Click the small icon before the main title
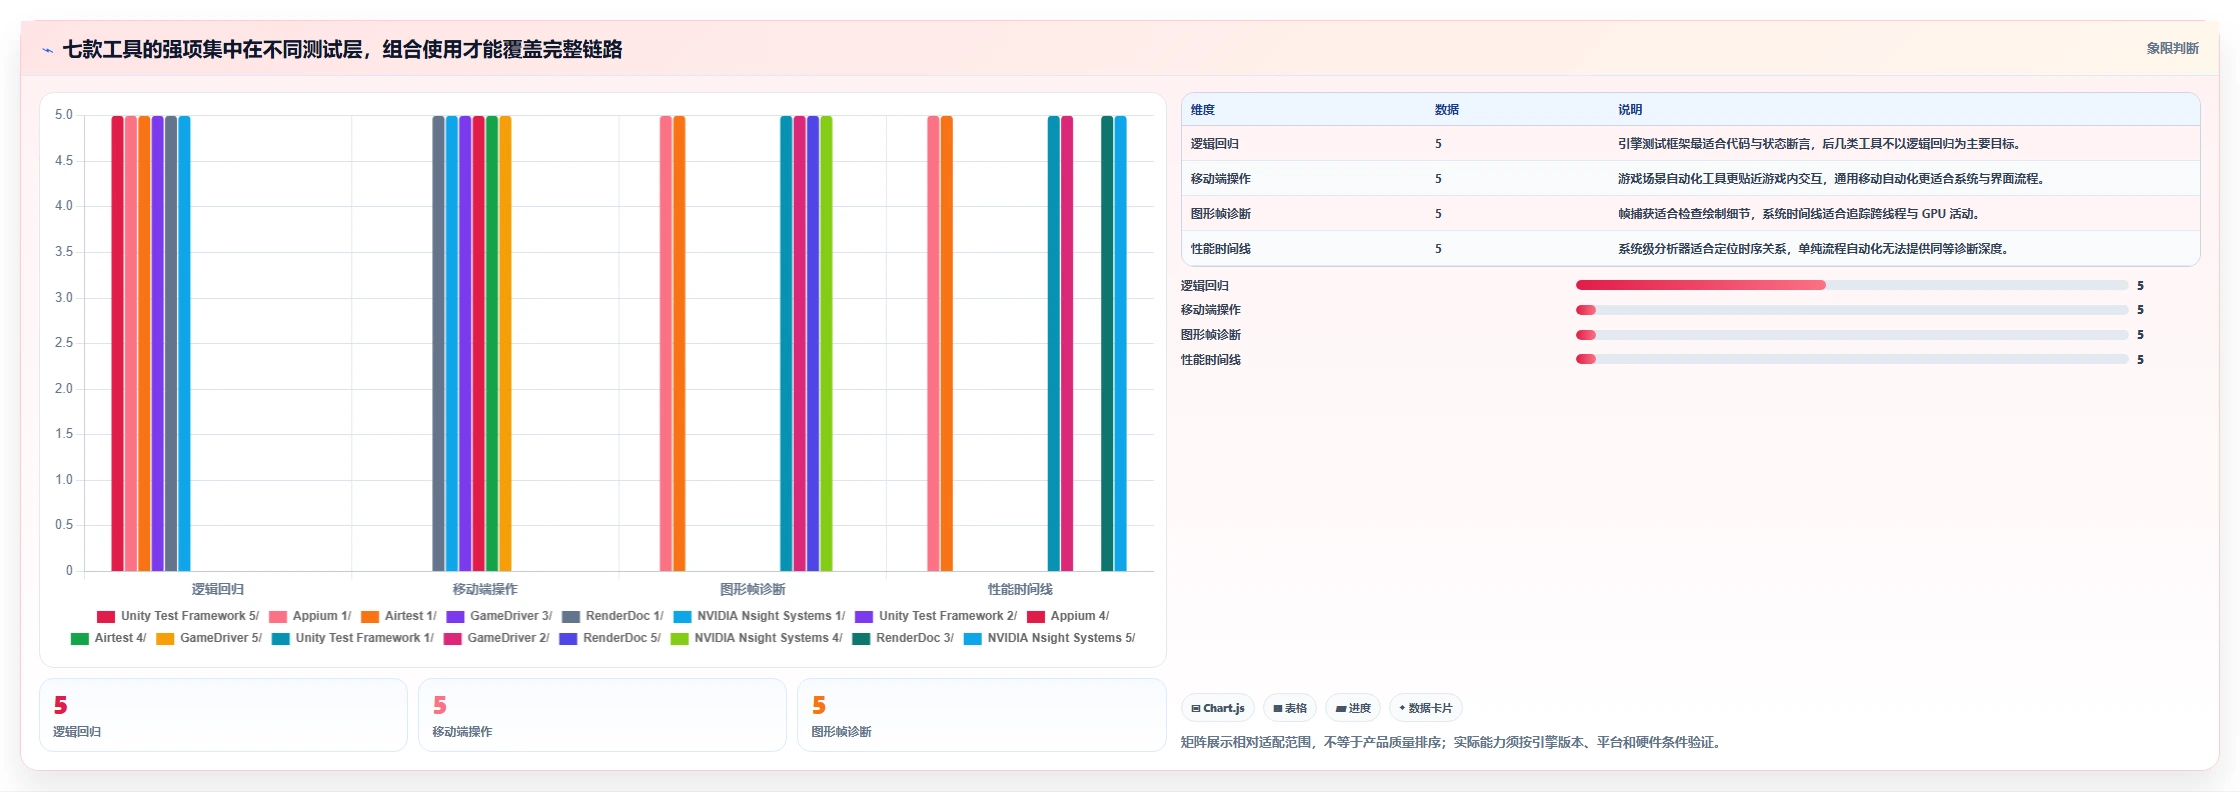This screenshot has width=2240, height=792. click(x=47, y=50)
